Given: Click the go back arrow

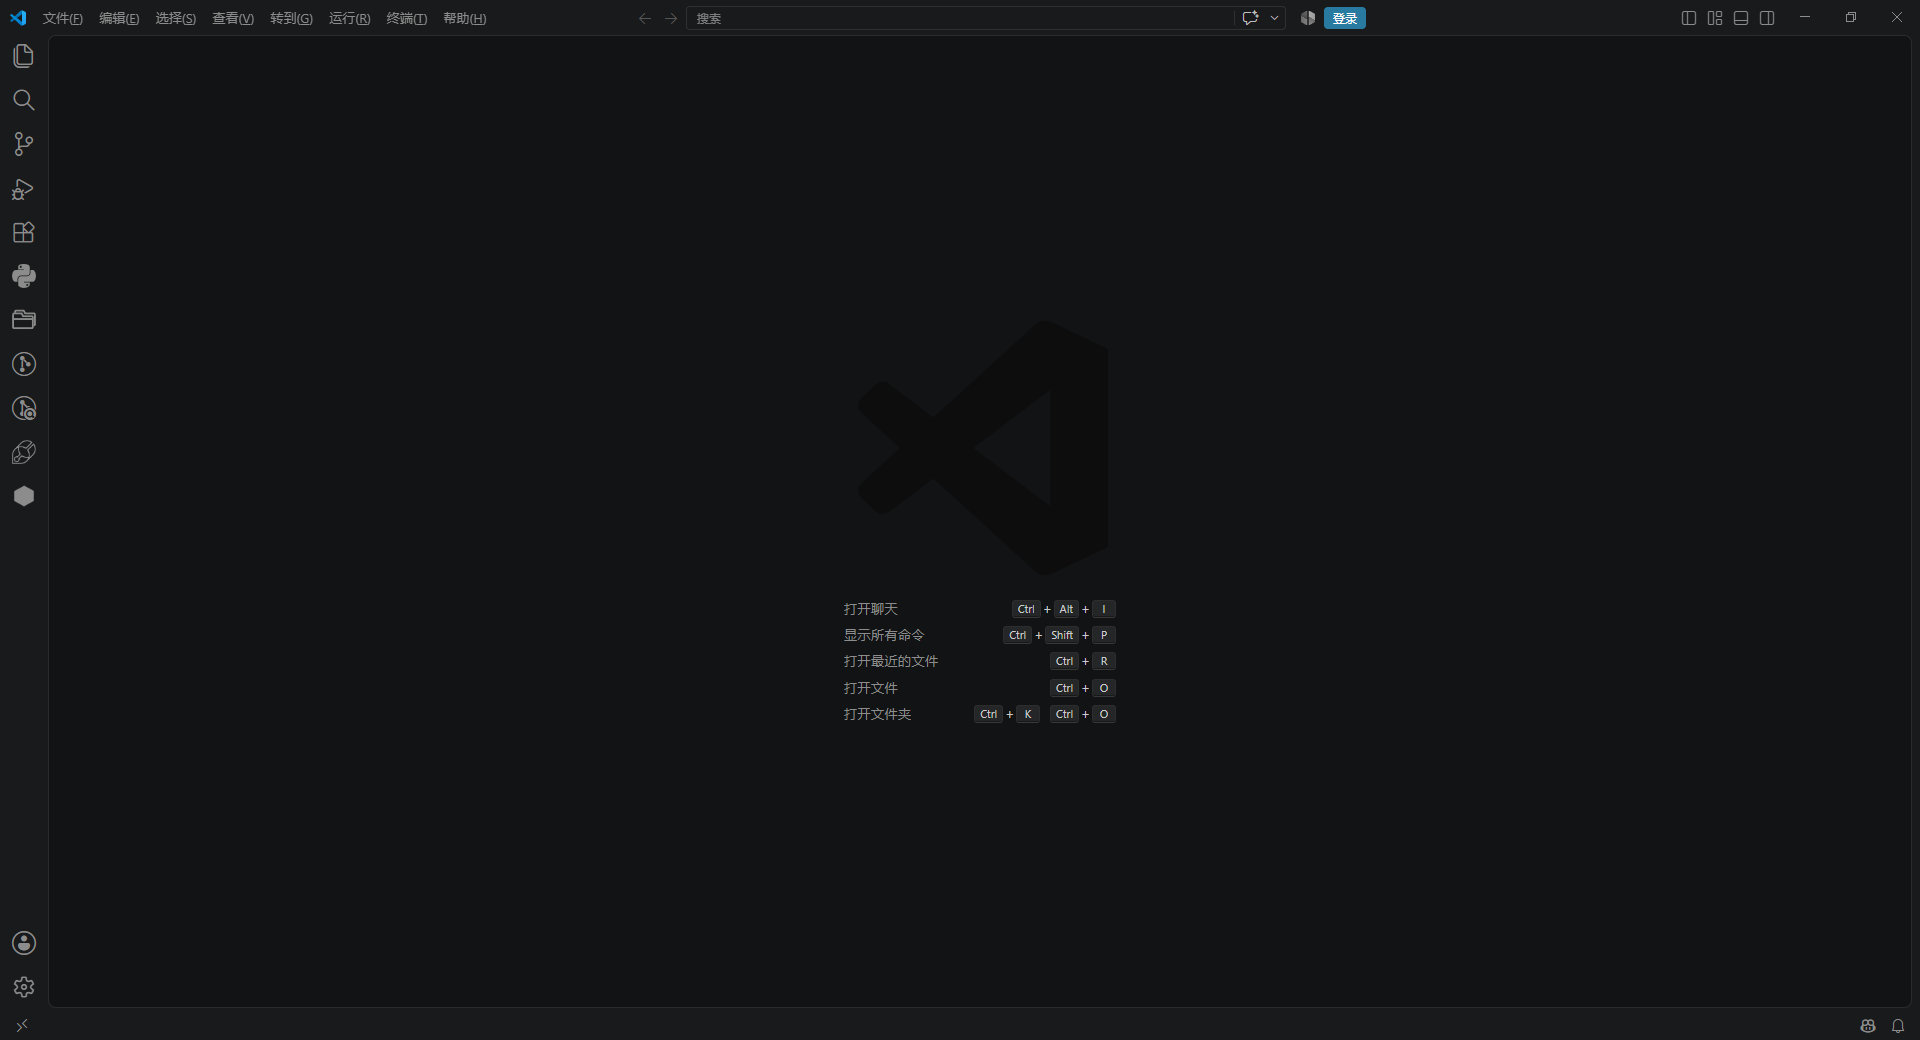Looking at the screenshot, I should (x=645, y=18).
